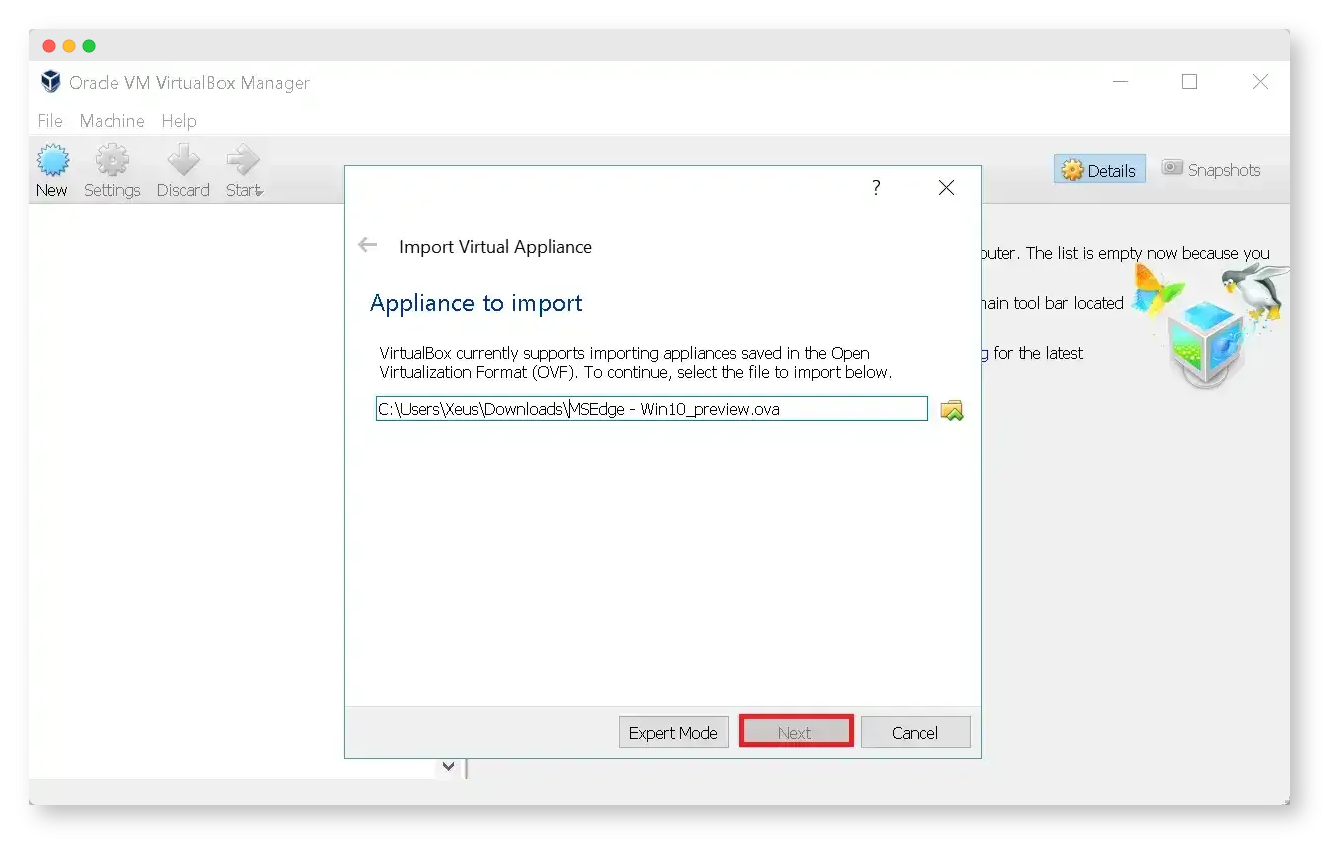This screenshot has width=1339, height=854.
Task: Click the back arrow in Import wizard
Action: (368, 245)
